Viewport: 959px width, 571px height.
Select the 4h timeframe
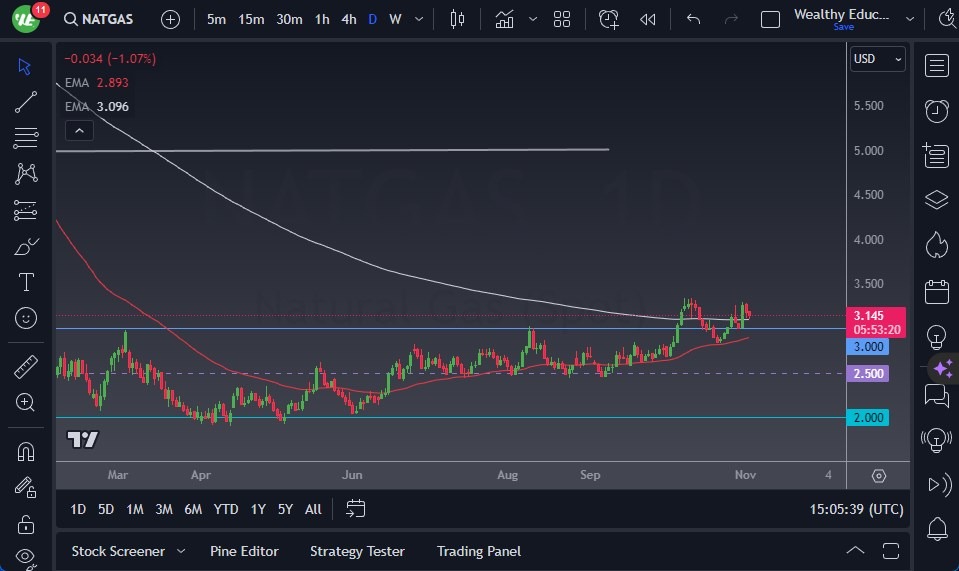pyautogui.click(x=348, y=19)
